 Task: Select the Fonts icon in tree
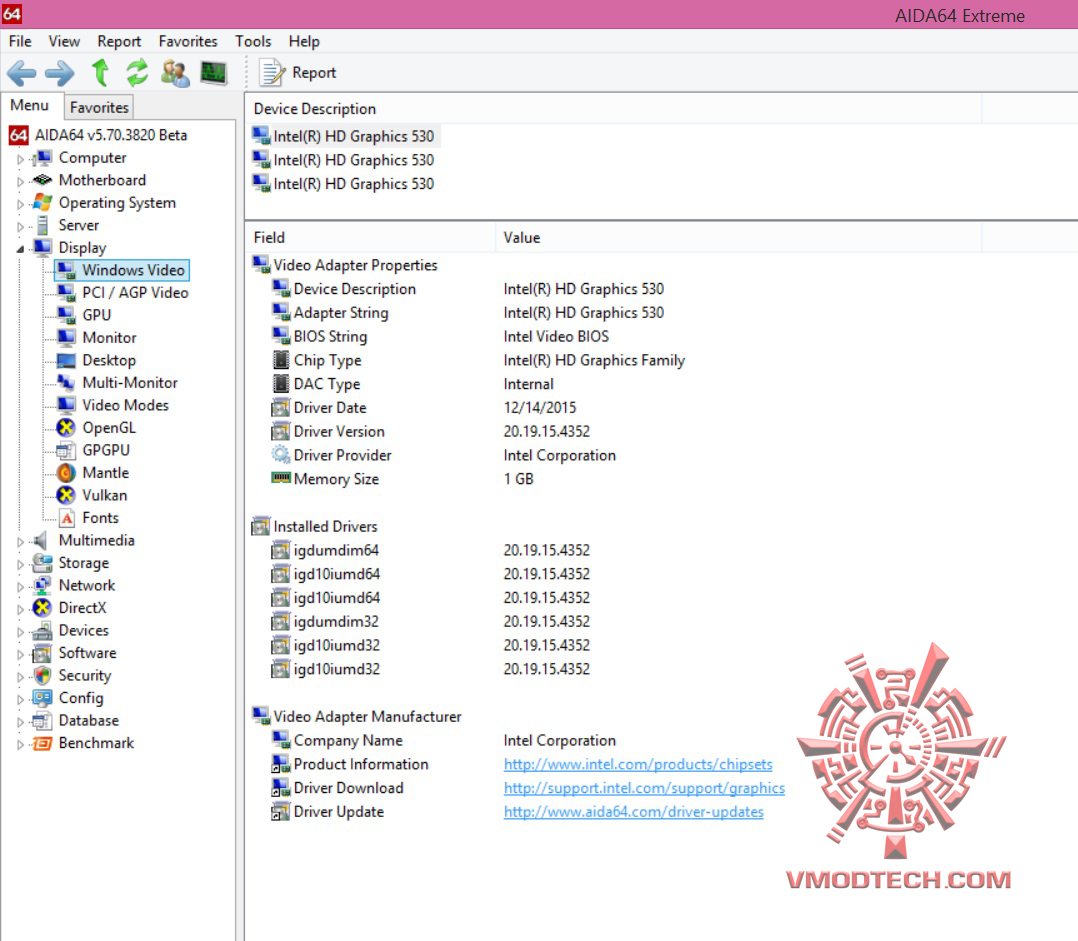point(67,518)
